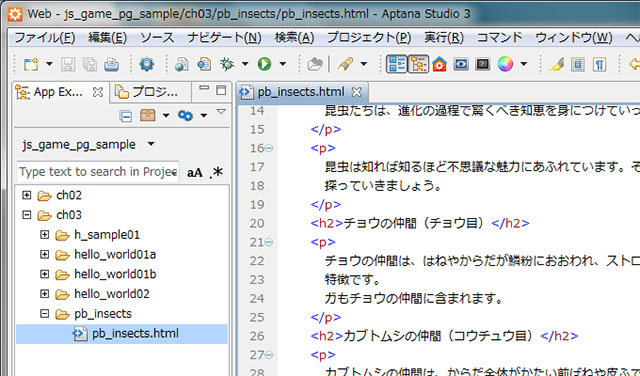This screenshot has width=640, height=376.
Task: Open the deploy icon dropdown arrow
Action: pyautogui.click(x=166, y=116)
